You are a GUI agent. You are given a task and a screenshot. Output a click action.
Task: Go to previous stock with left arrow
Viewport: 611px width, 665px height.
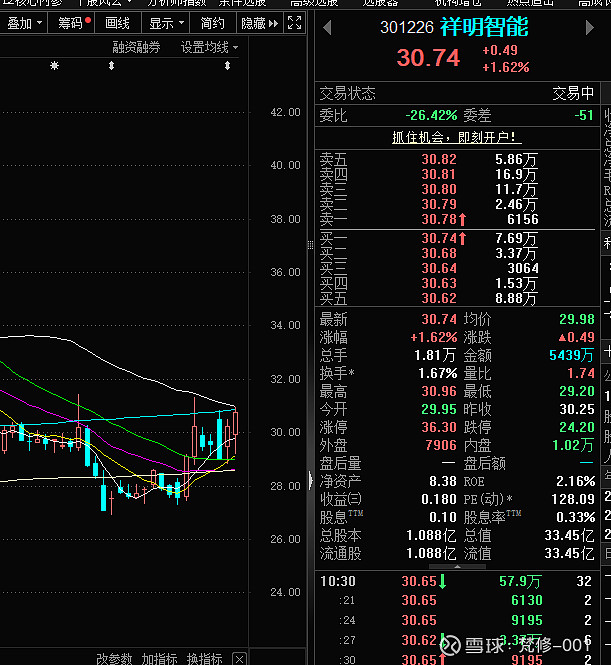pos(326,28)
